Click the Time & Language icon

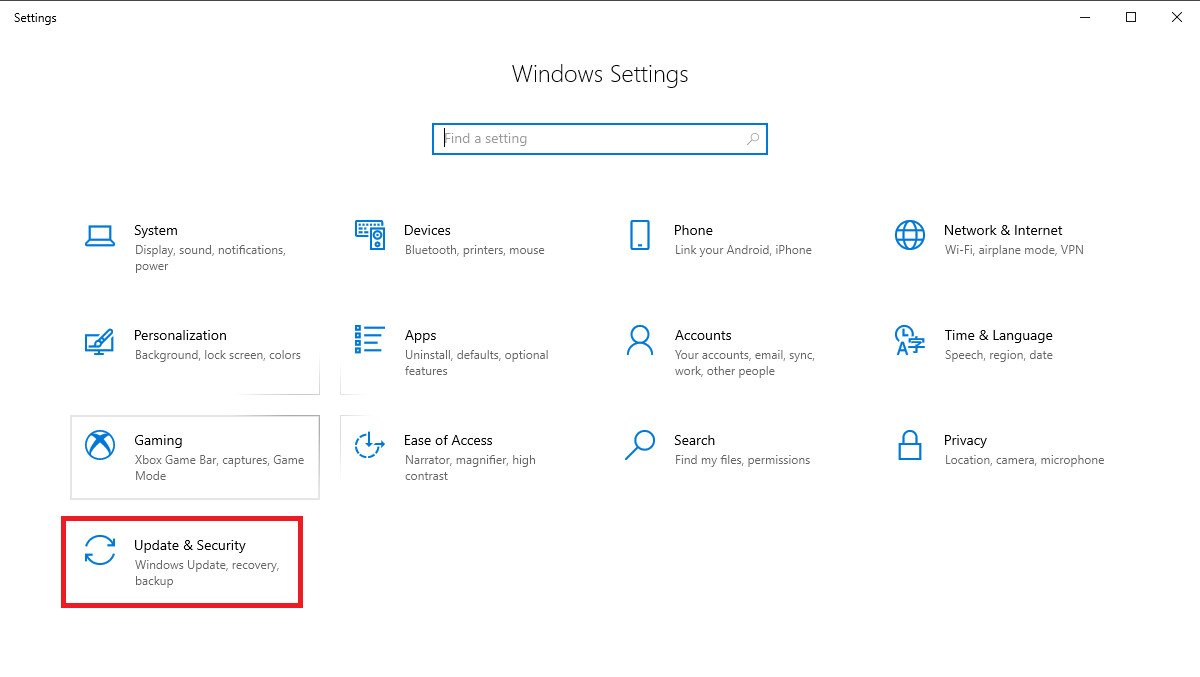pyautogui.click(x=910, y=340)
